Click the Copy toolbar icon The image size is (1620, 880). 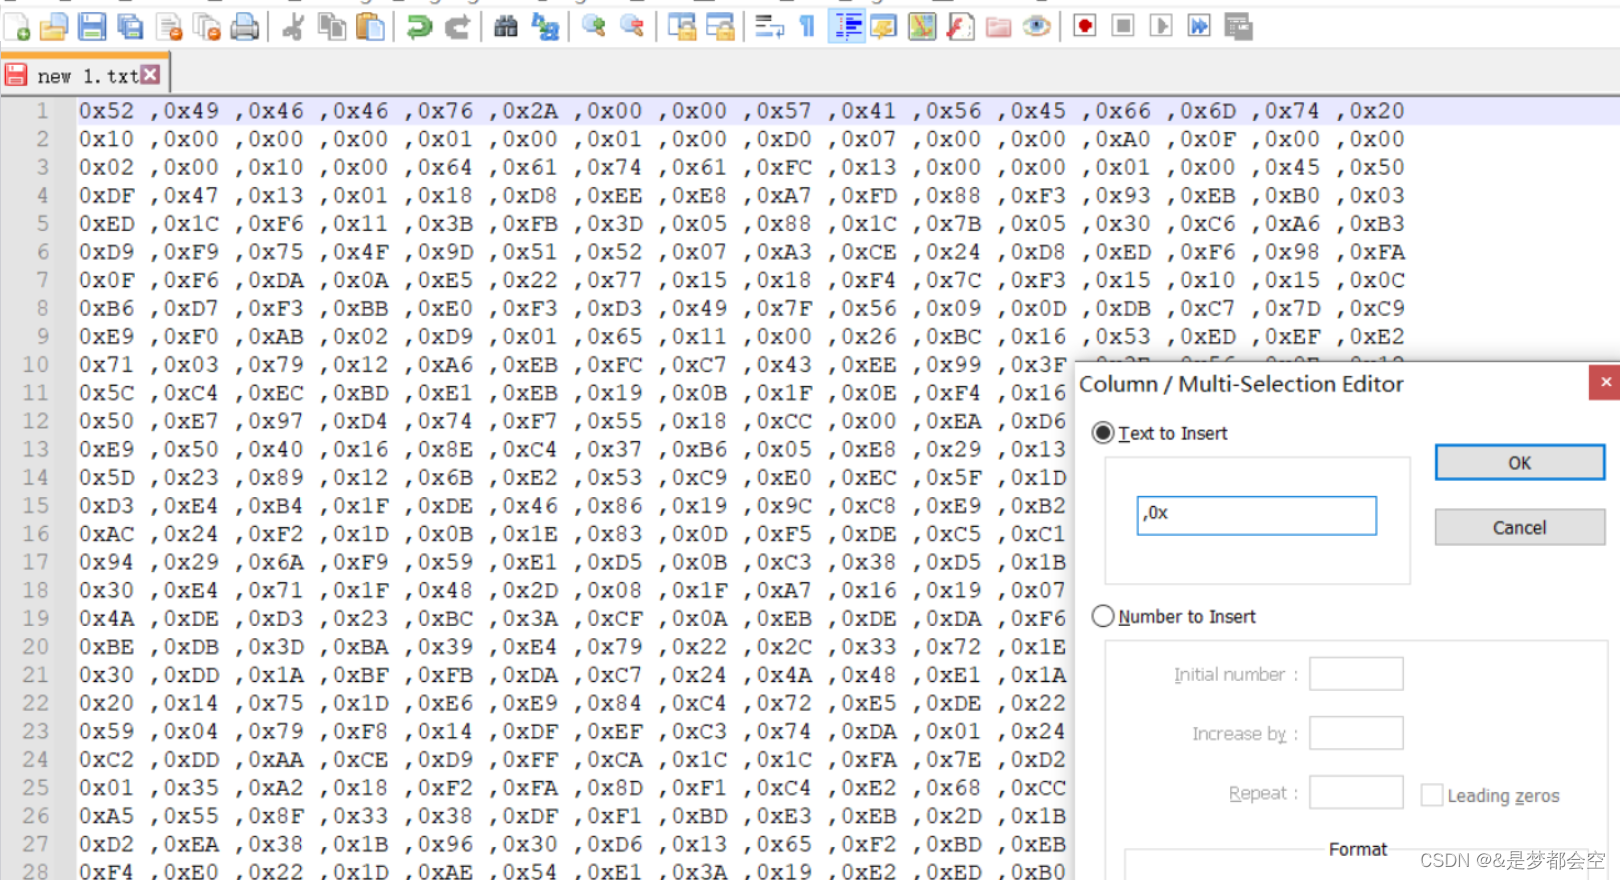pos(331,27)
